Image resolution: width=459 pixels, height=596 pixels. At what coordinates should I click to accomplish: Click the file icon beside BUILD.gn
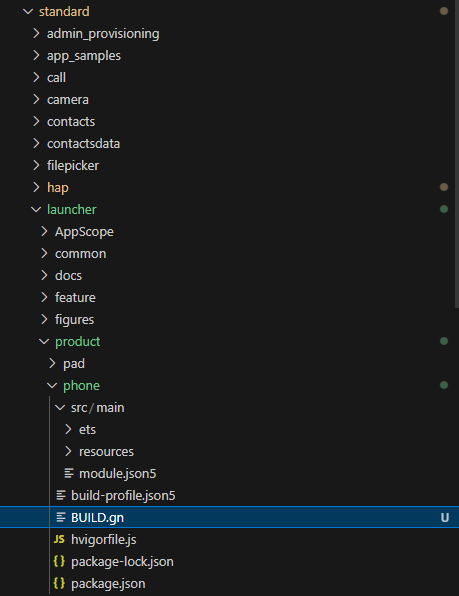click(x=61, y=517)
